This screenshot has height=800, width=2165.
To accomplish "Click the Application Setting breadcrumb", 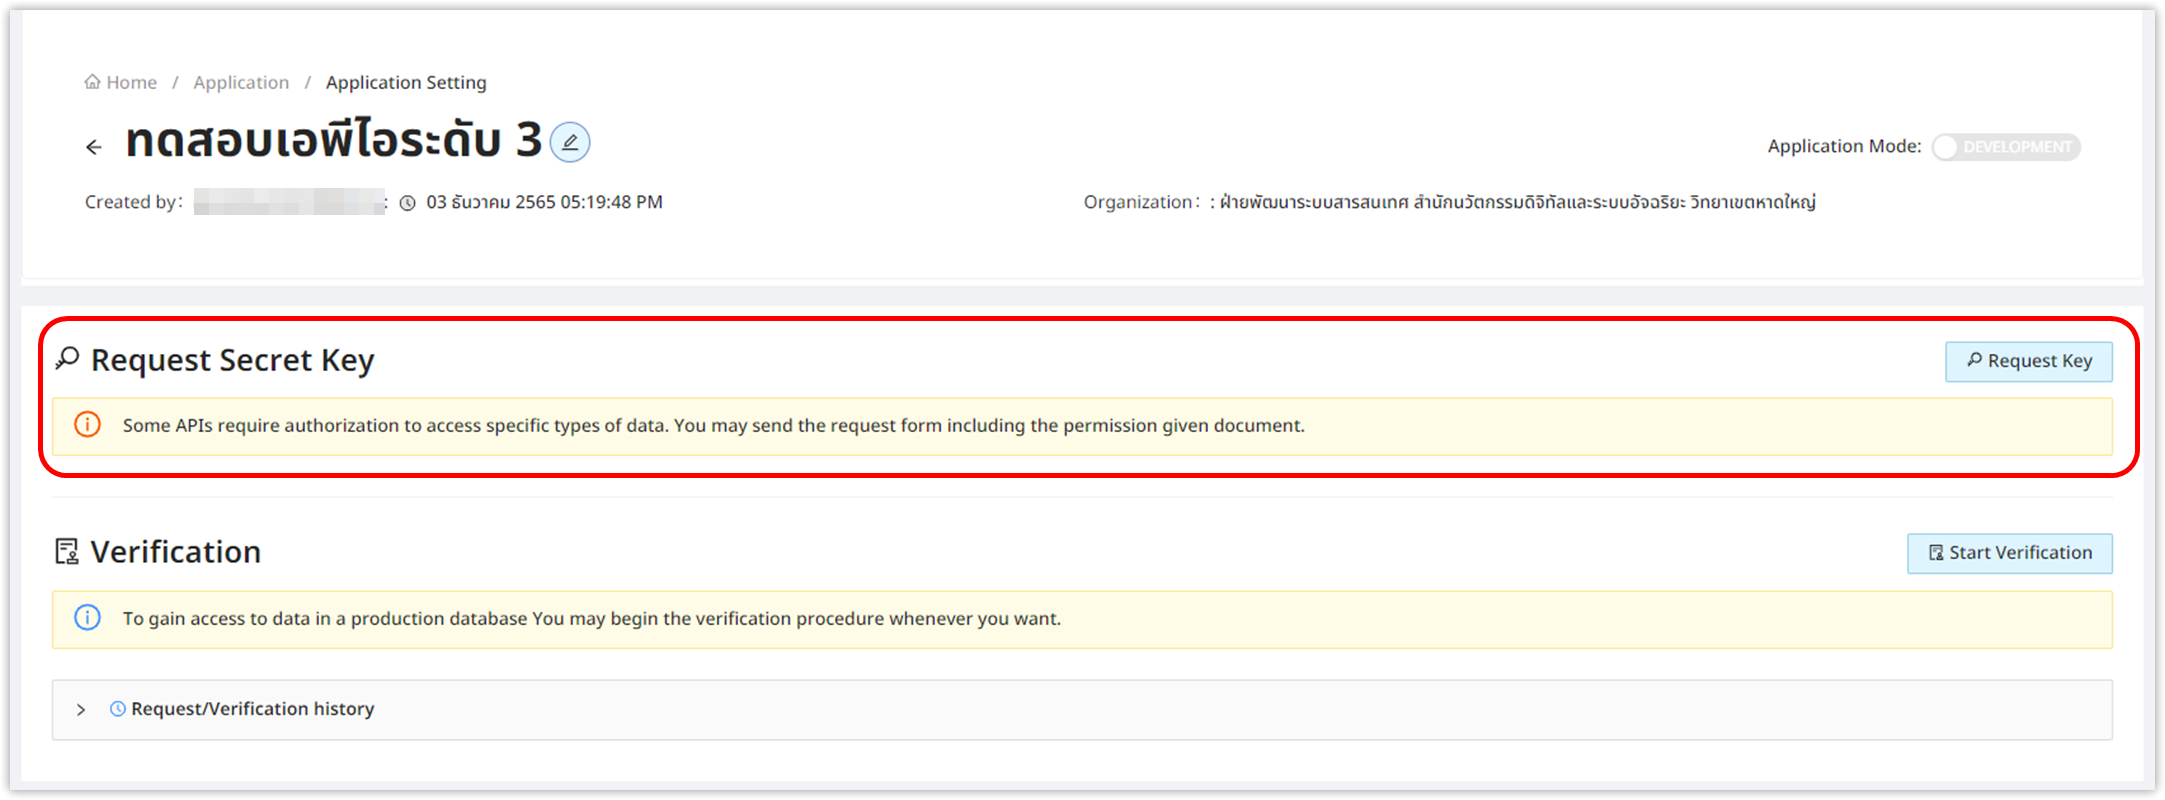I will click(406, 82).
